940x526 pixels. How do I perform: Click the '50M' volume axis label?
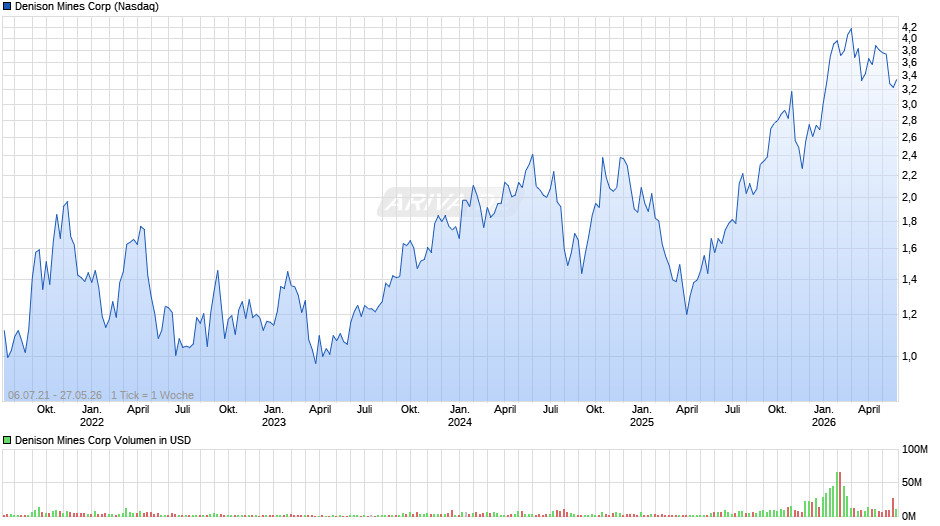[x=912, y=483]
